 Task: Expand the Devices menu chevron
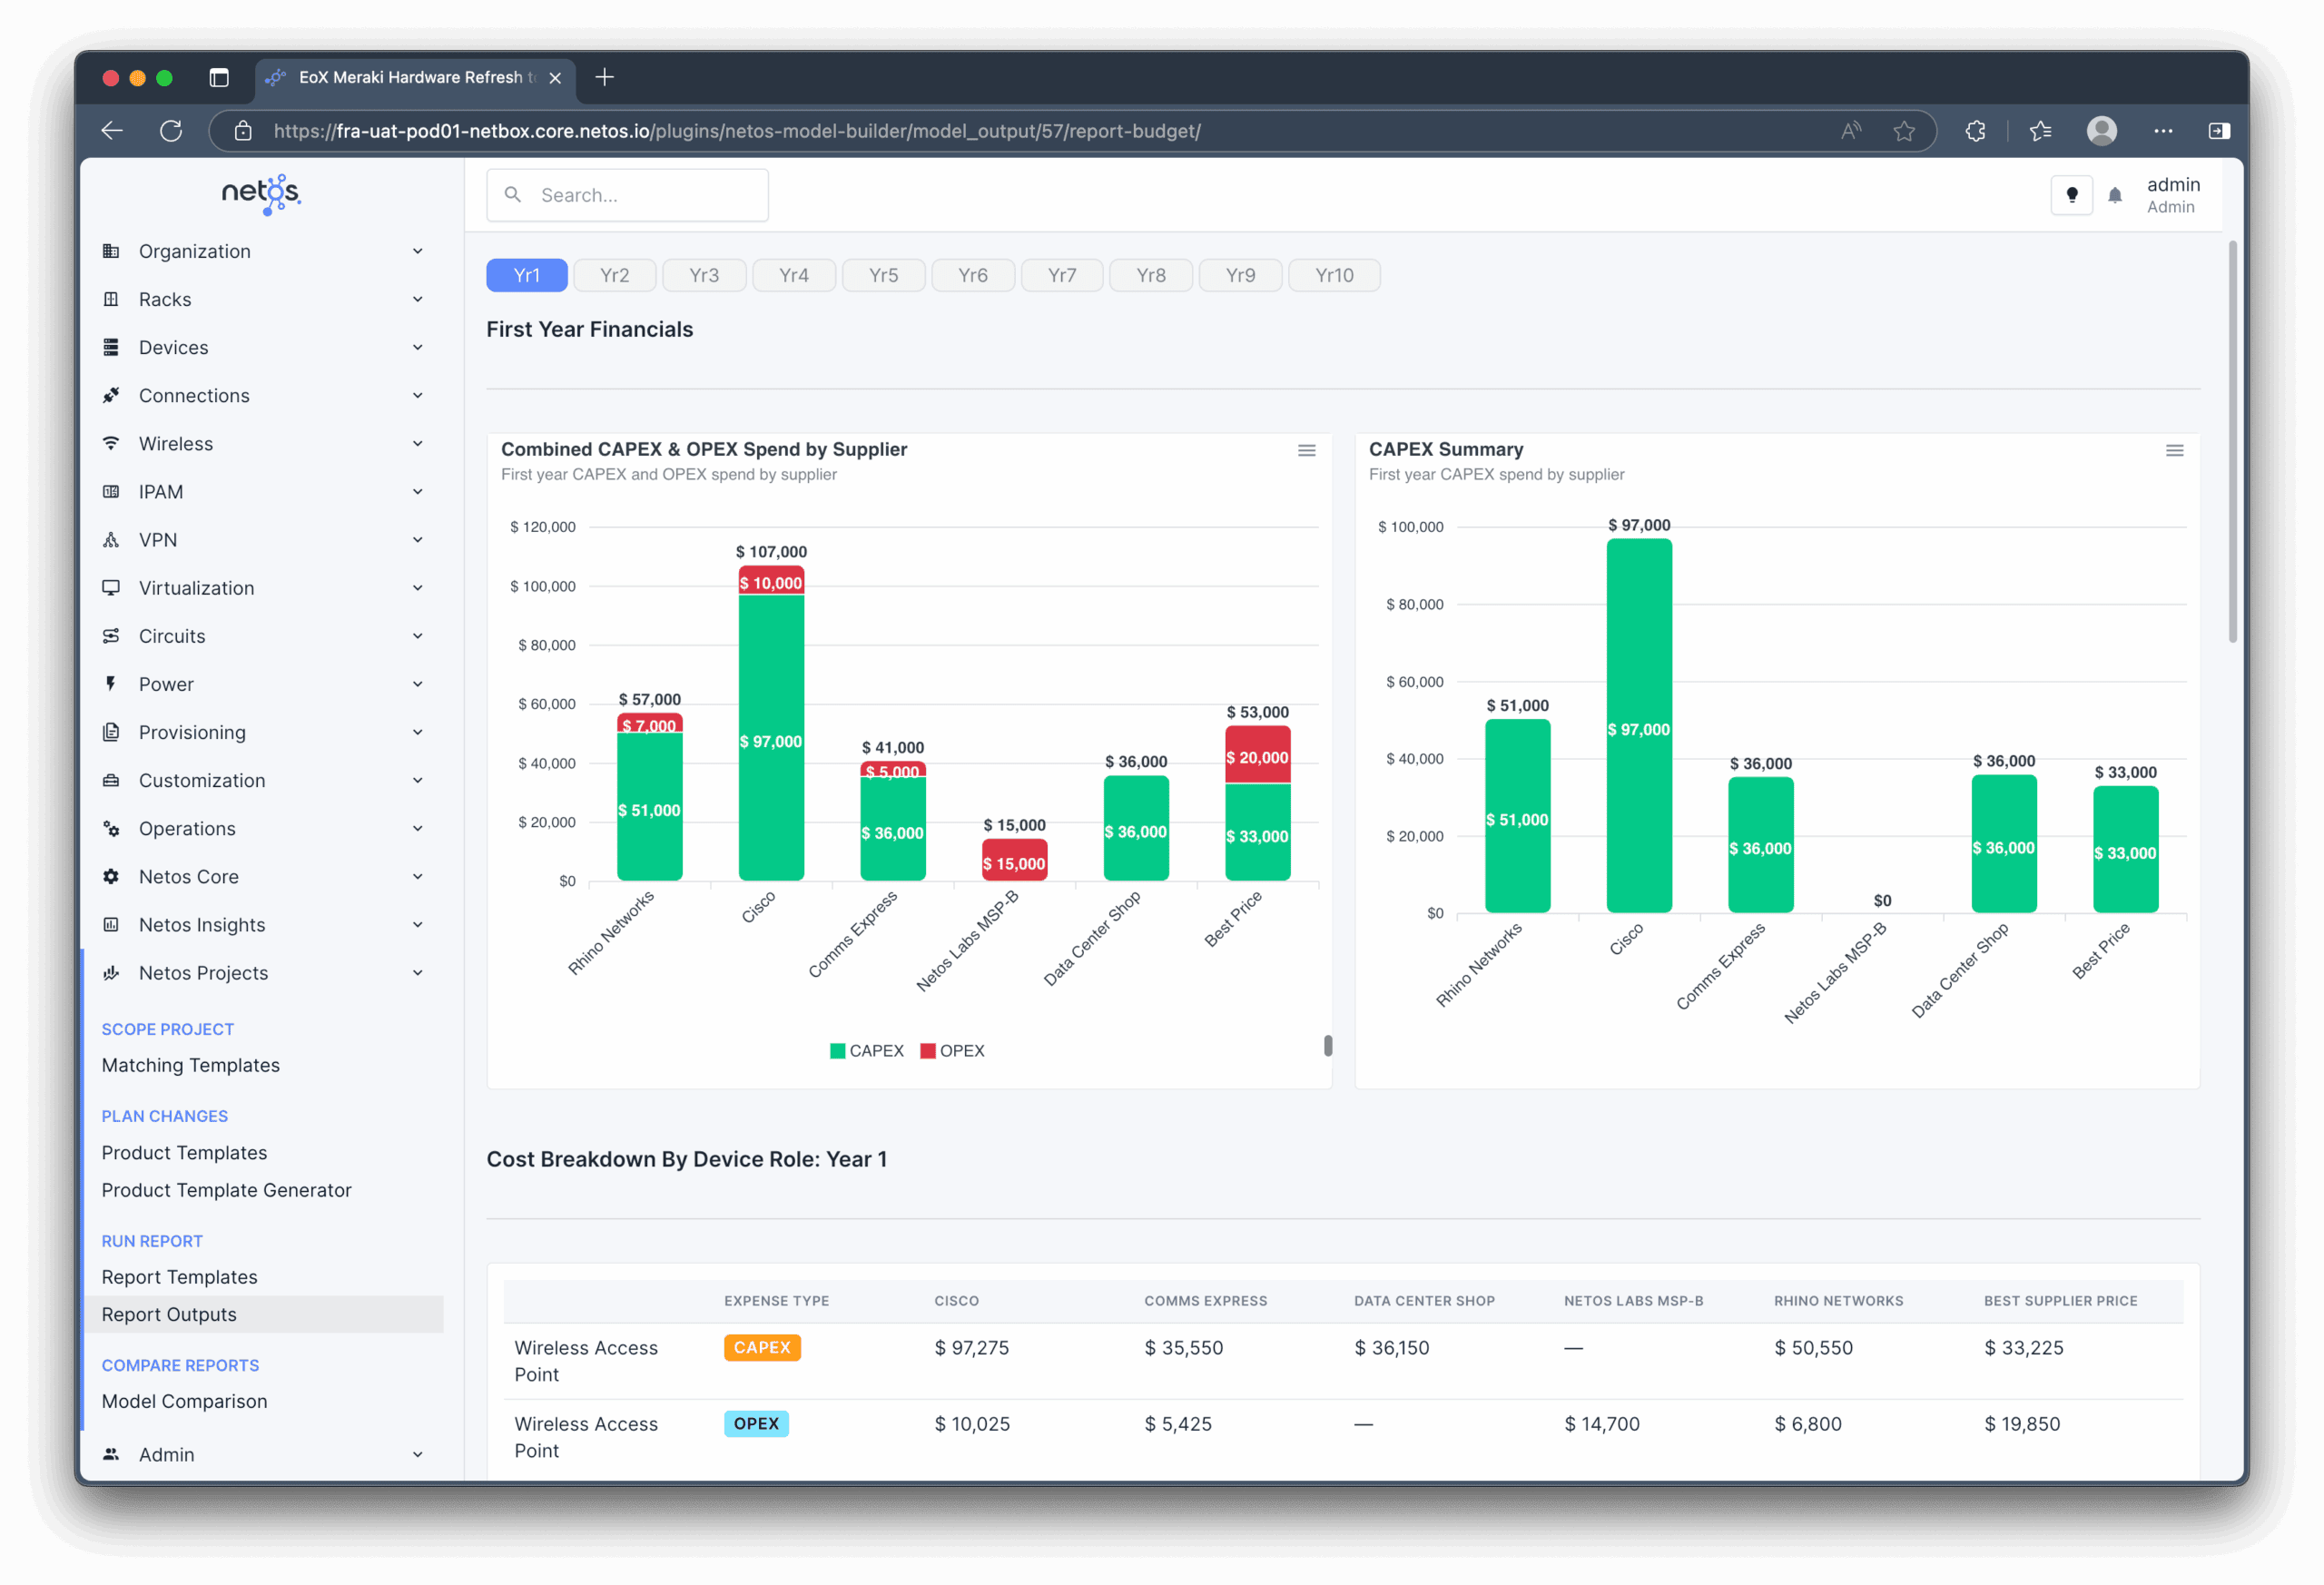[x=418, y=347]
